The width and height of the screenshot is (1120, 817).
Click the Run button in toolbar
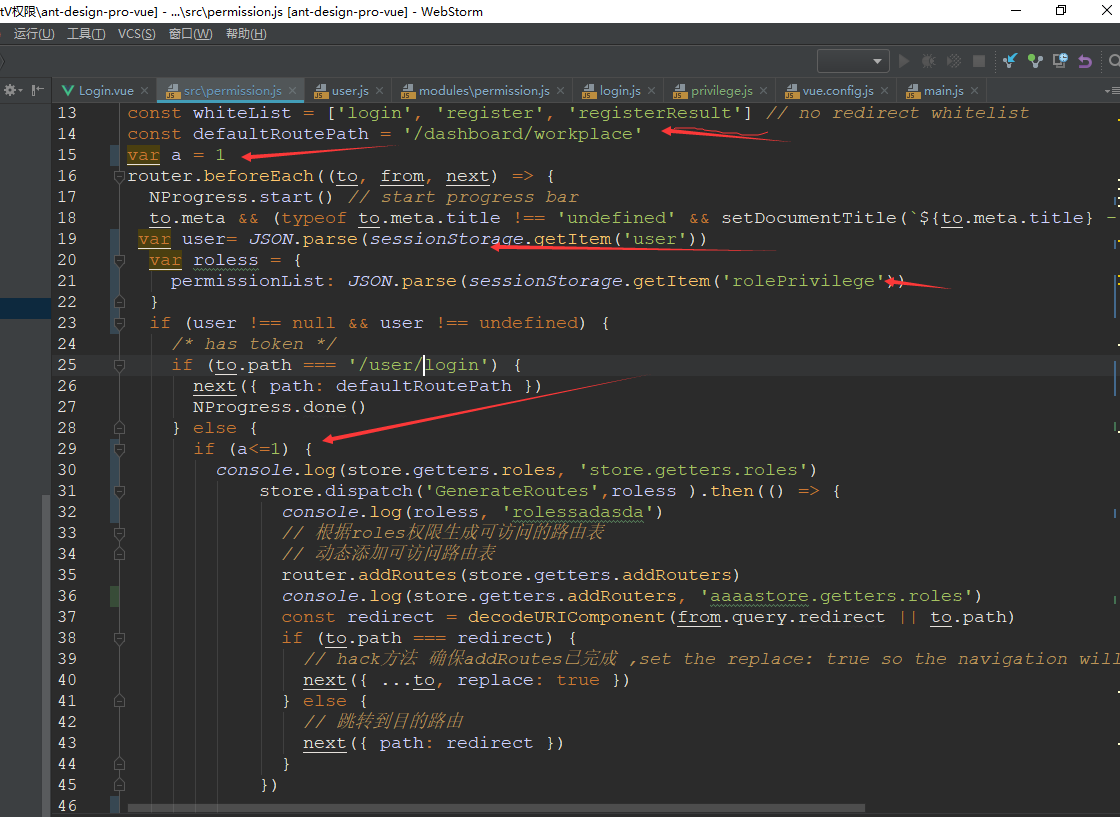coord(904,61)
